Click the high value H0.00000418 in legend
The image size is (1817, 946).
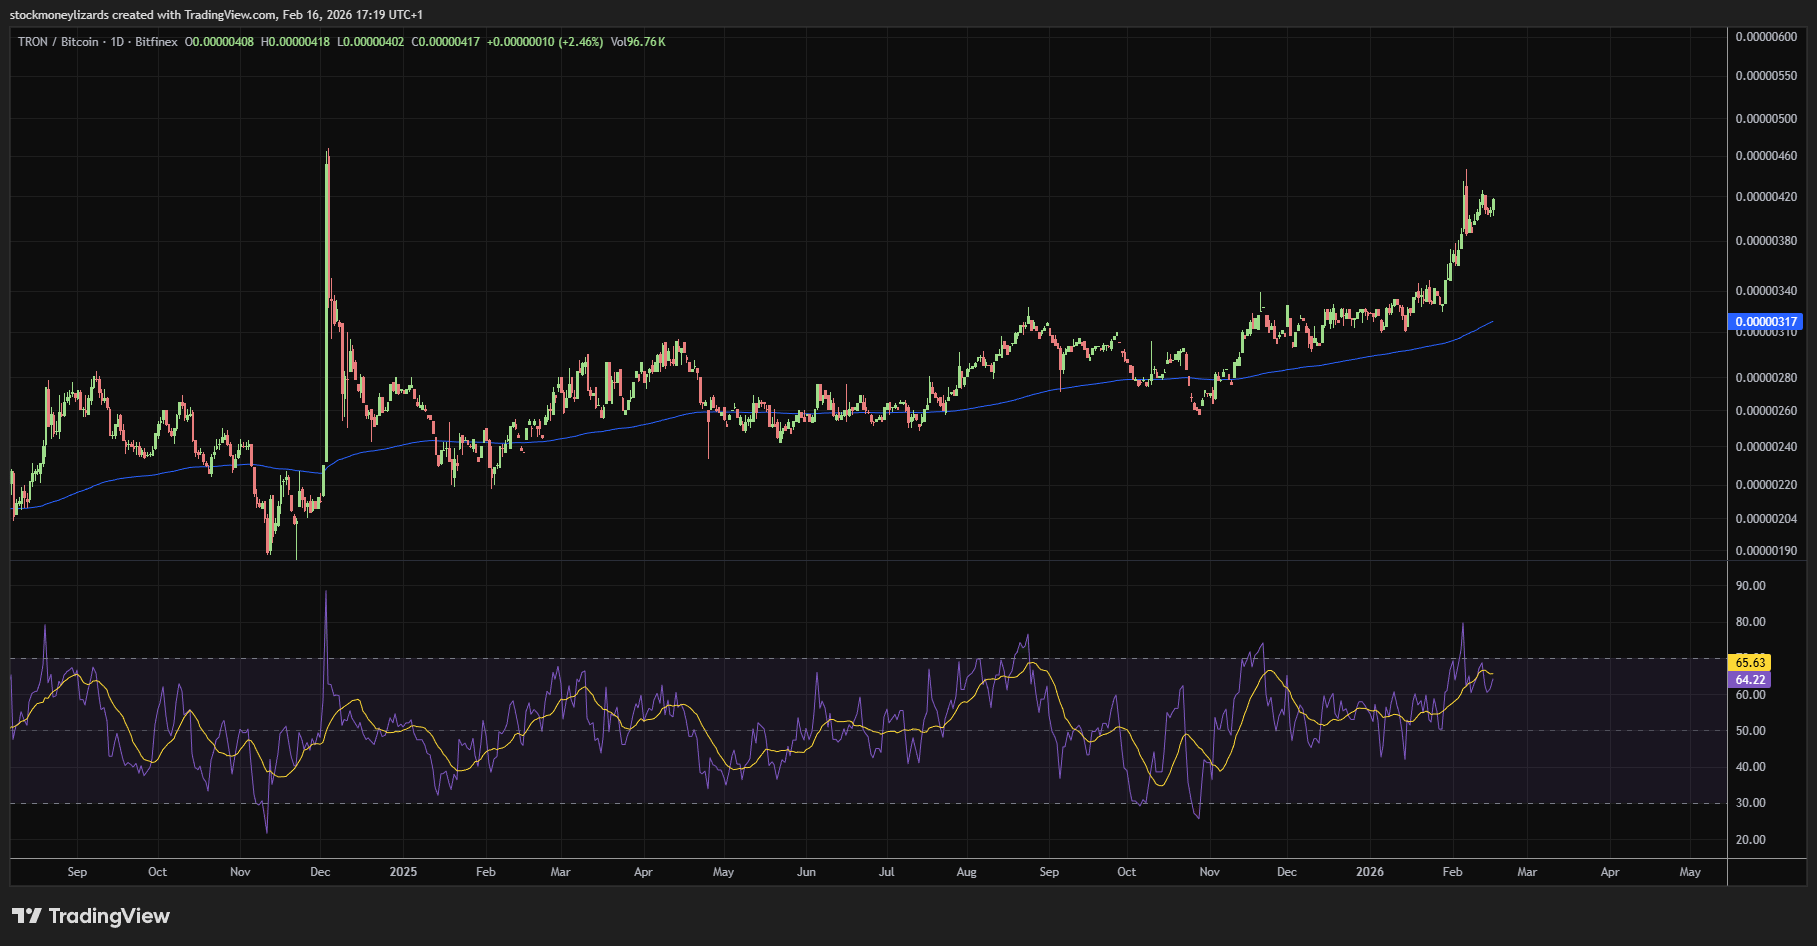point(295,42)
